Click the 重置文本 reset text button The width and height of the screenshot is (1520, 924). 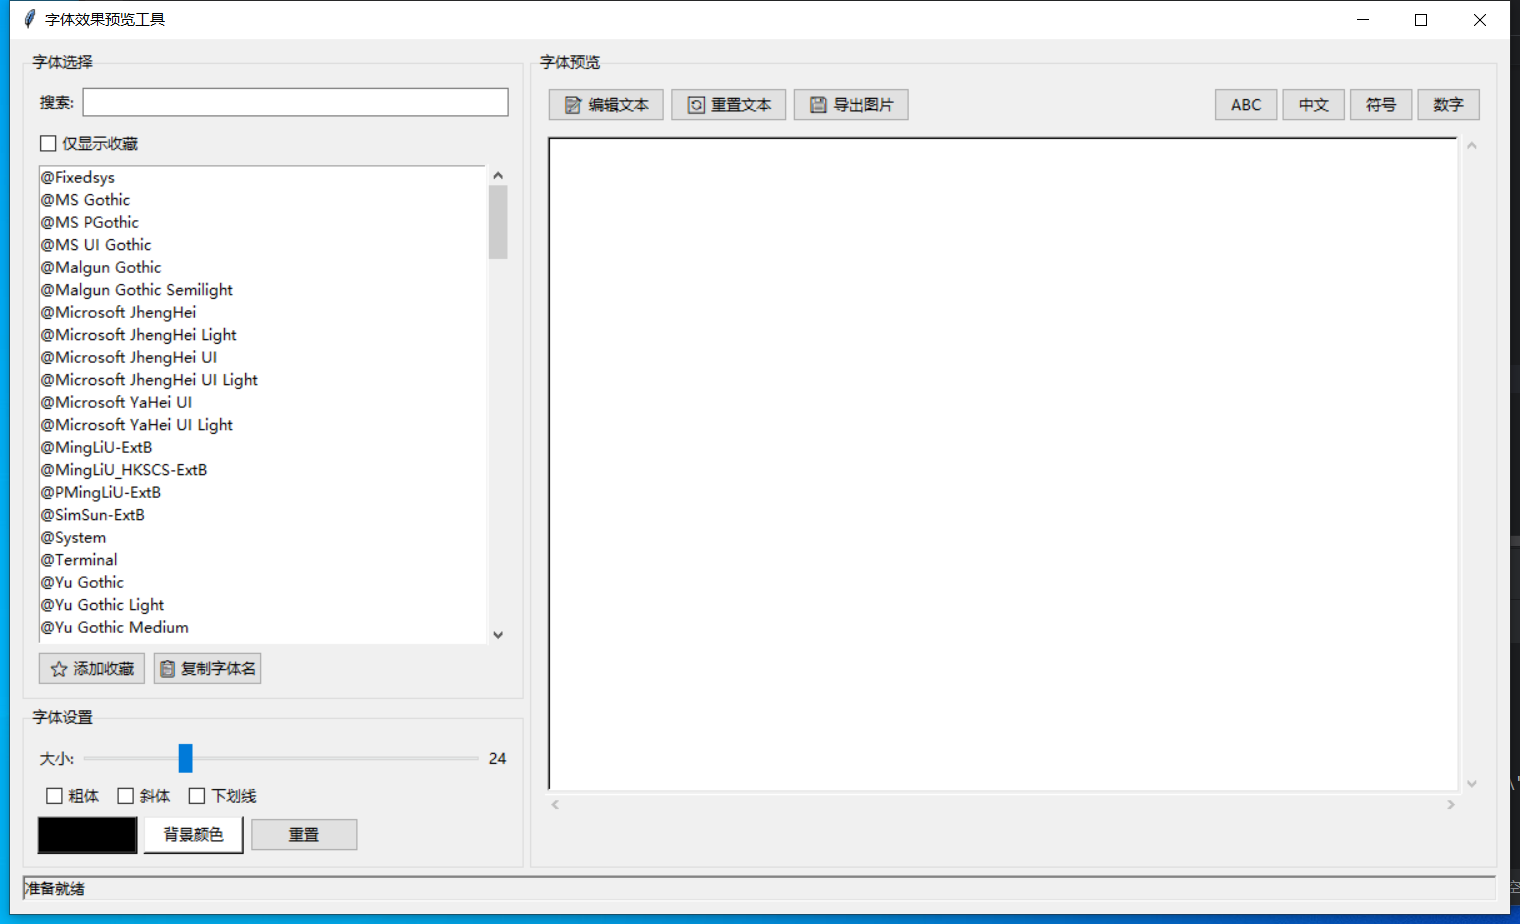[x=729, y=105]
